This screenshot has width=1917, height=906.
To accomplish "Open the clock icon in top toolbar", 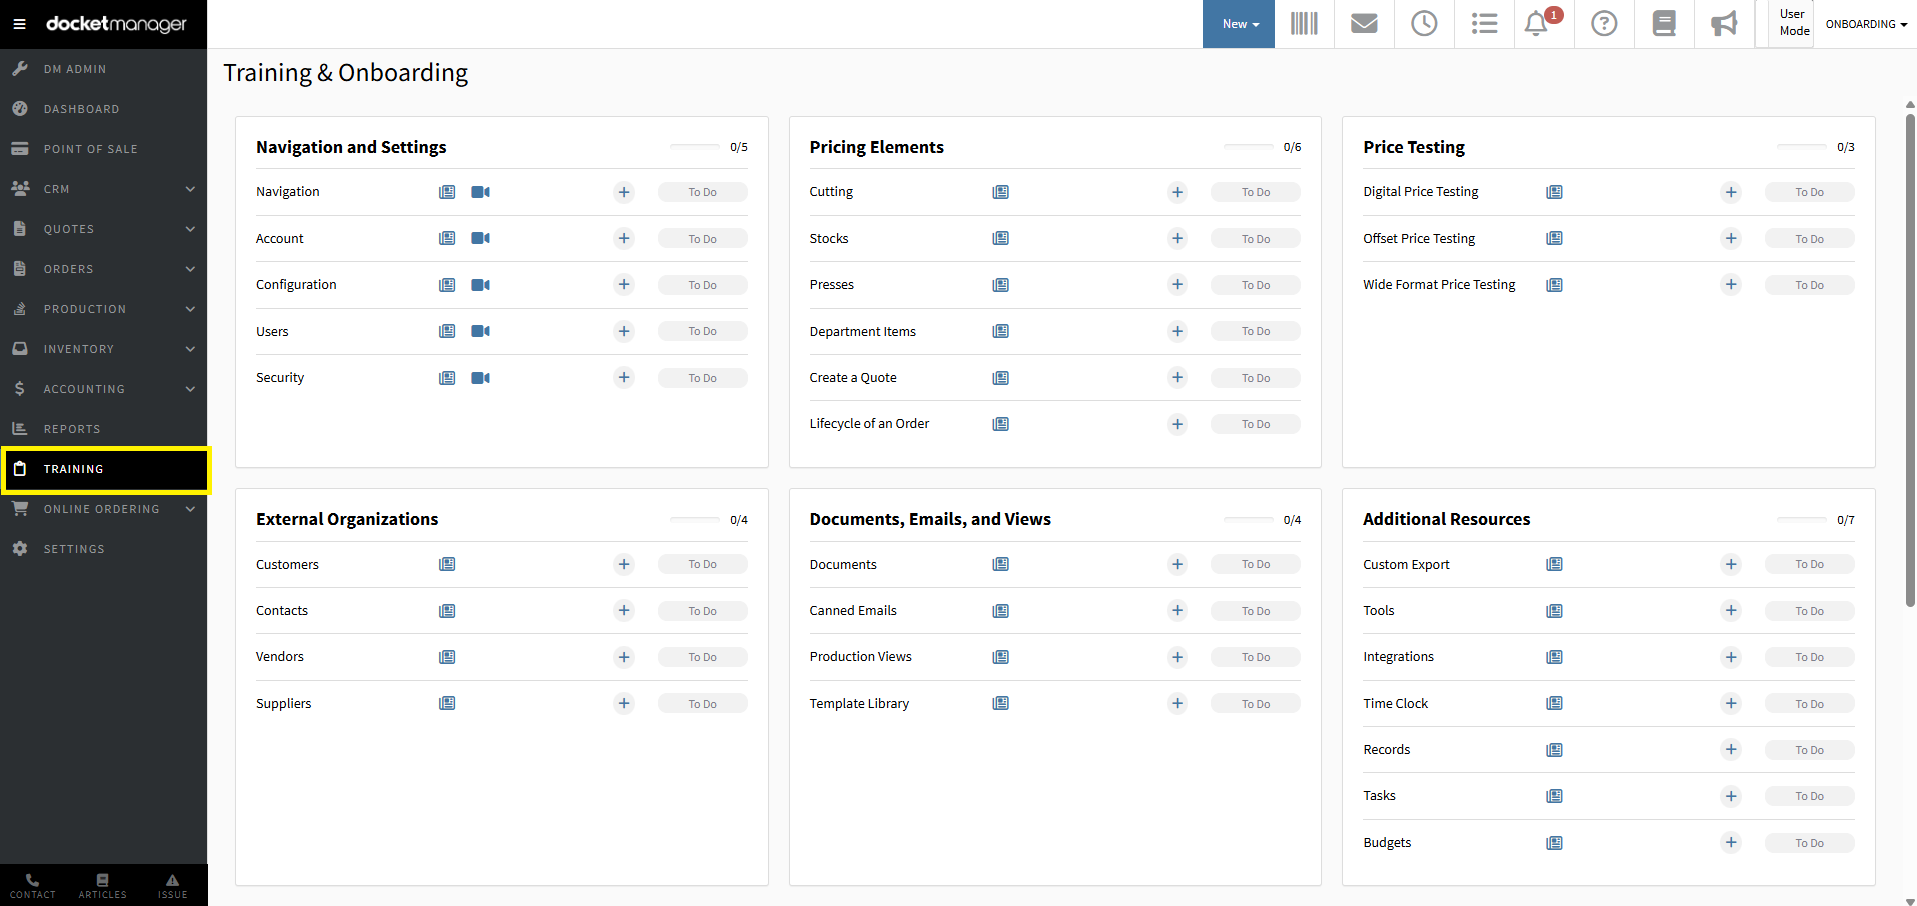I will tap(1424, 24).
